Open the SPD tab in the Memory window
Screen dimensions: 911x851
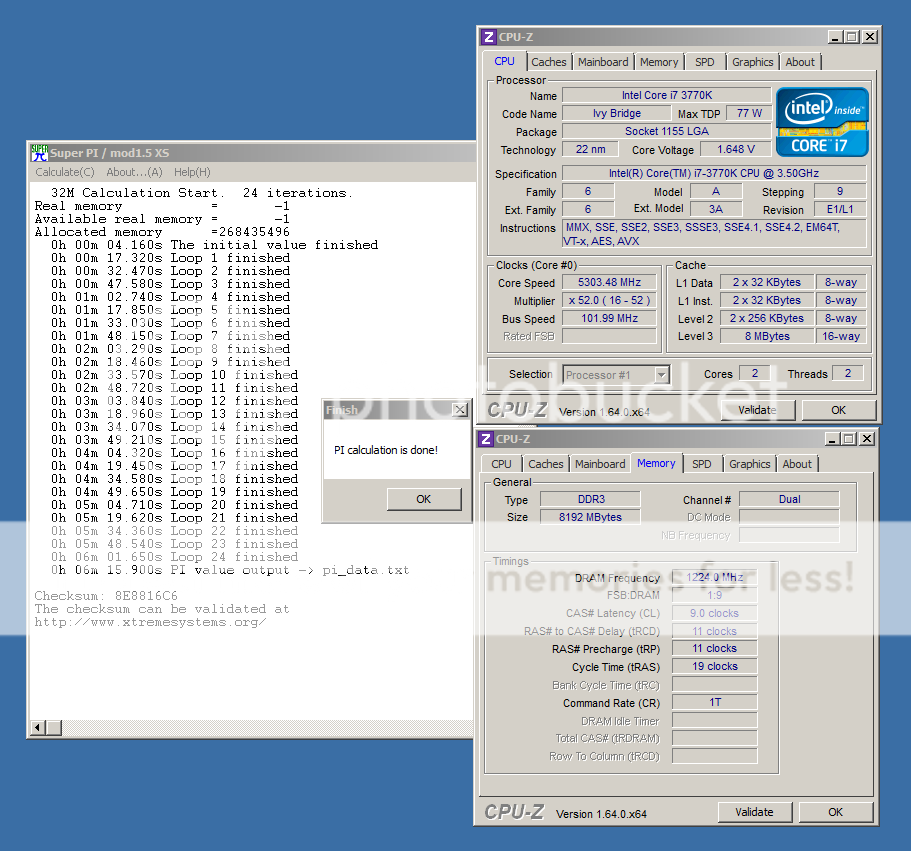(703, 463)
